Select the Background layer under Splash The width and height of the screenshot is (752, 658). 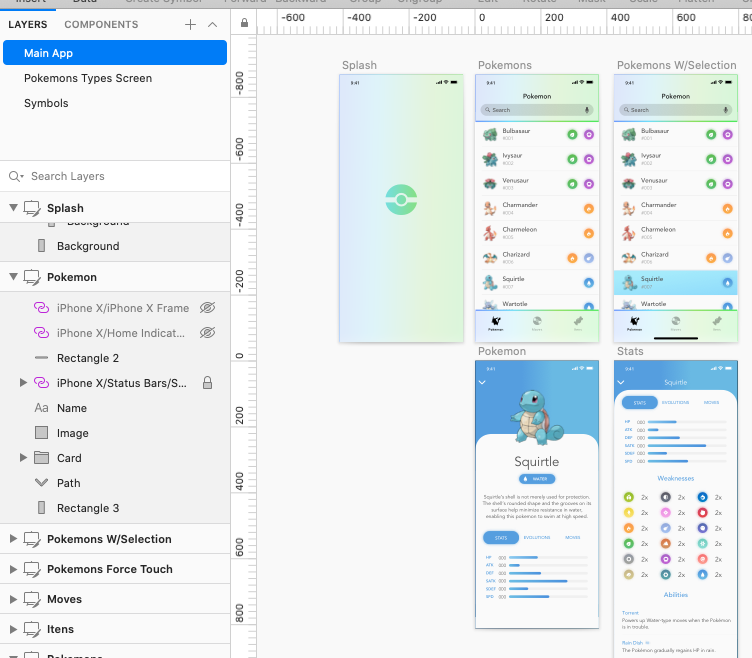pos(88,246)
